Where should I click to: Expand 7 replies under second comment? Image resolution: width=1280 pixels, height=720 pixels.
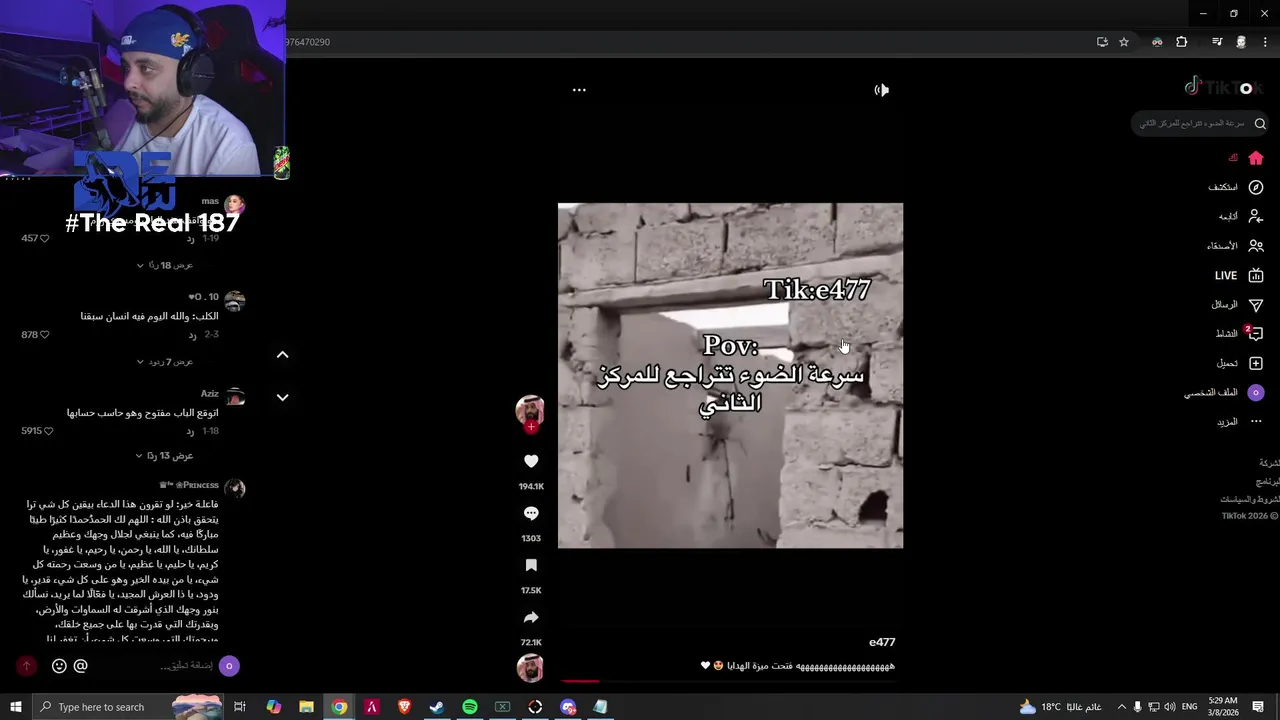coord(166,361)
